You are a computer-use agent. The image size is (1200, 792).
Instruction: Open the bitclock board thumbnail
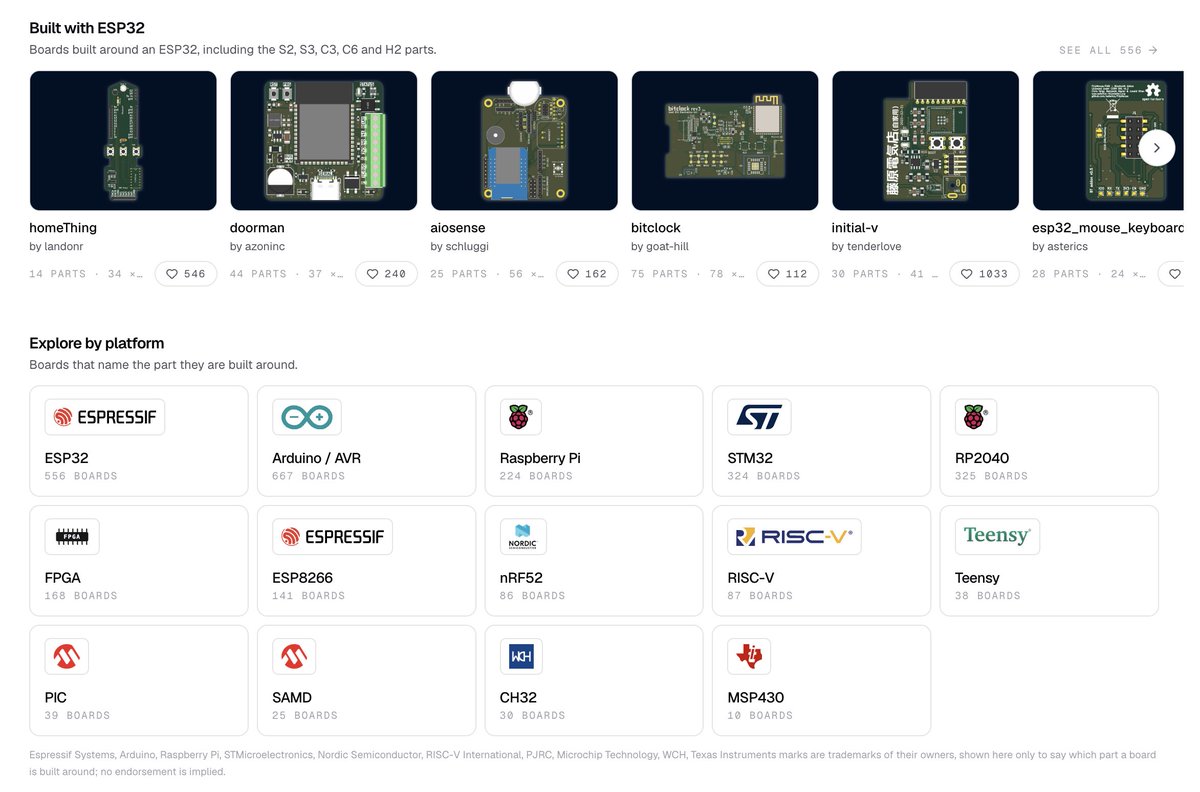pyautogui.click(x=725, y=140)
